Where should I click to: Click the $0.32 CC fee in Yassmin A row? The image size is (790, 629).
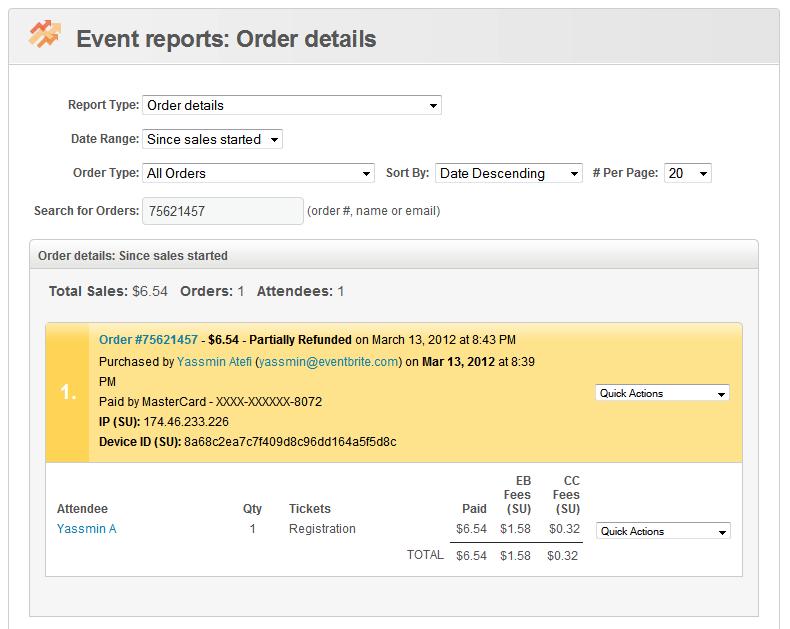pyautogui.click(x=564, y=529)
